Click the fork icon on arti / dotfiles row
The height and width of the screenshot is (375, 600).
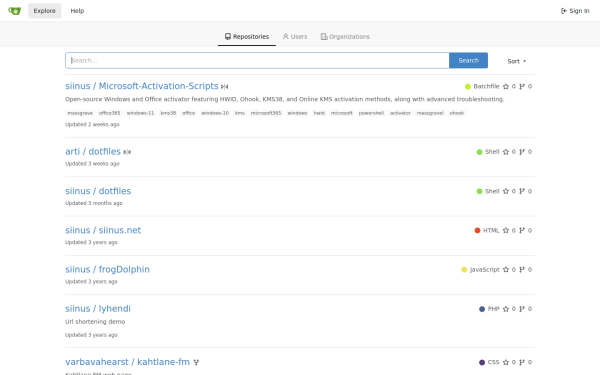(522, 152)
